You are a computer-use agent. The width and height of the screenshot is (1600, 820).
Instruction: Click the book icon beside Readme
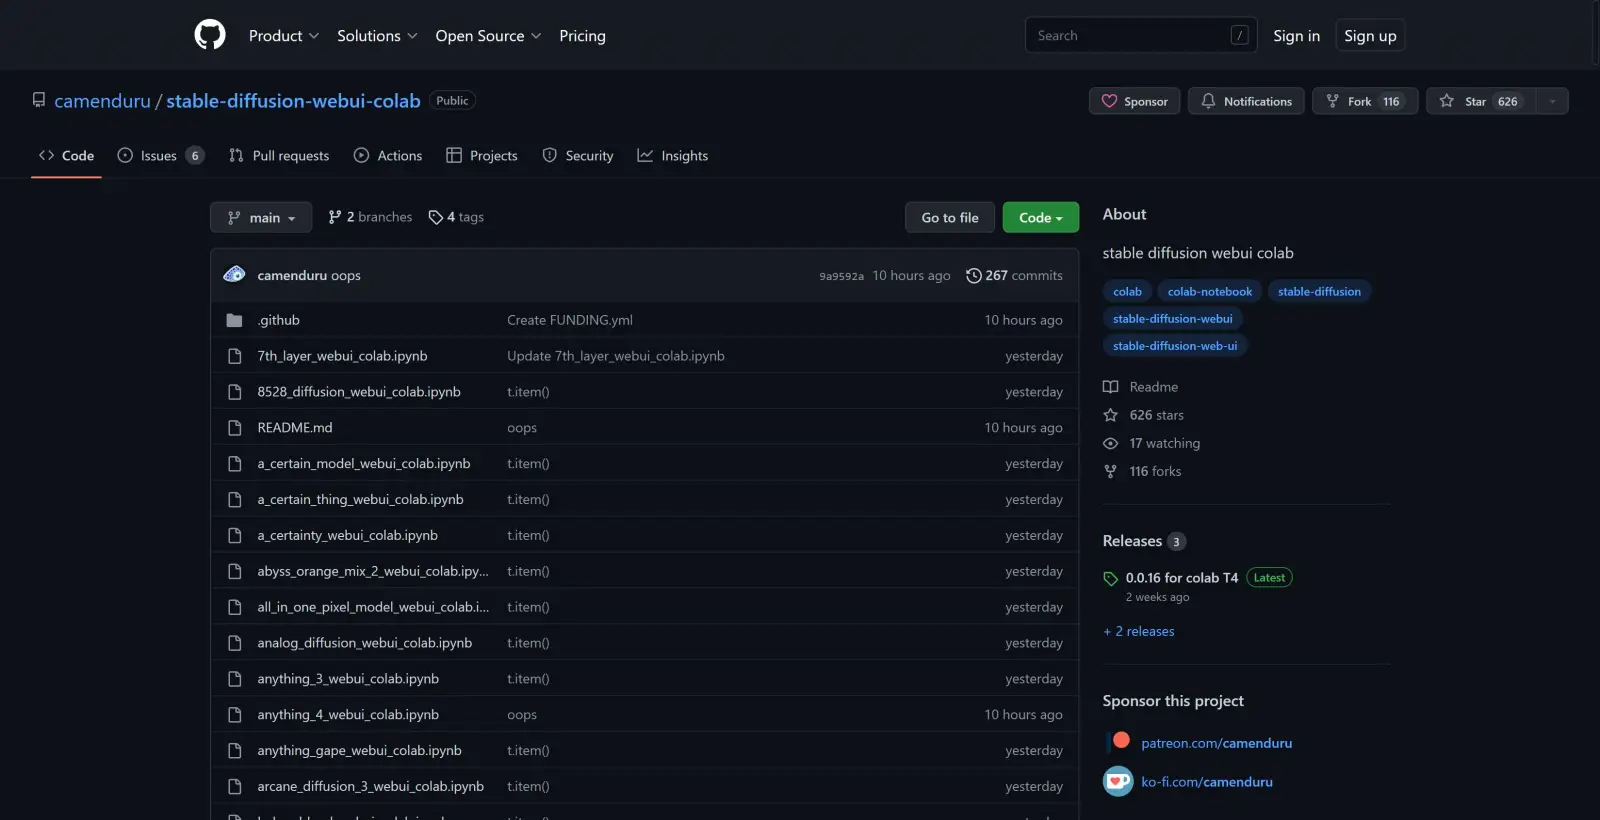coord(1110,387)
